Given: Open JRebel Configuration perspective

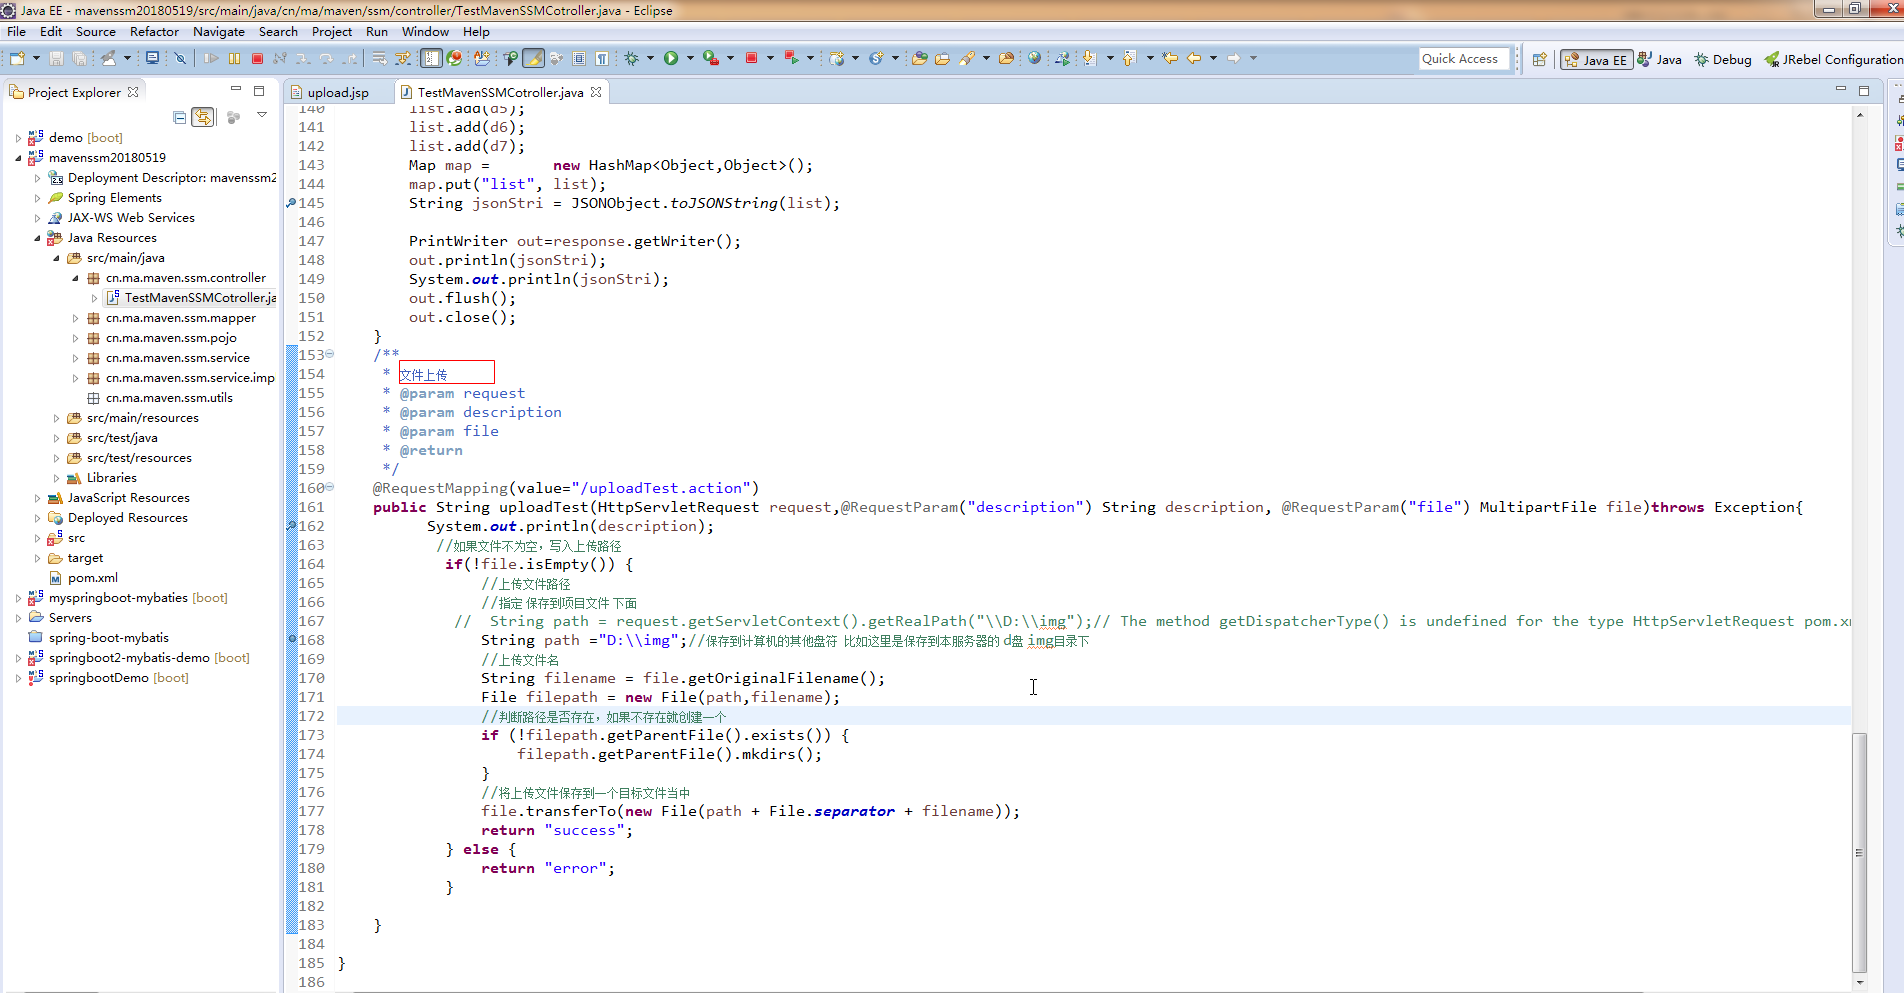Looking at the screenshot, I should 1833,60.
